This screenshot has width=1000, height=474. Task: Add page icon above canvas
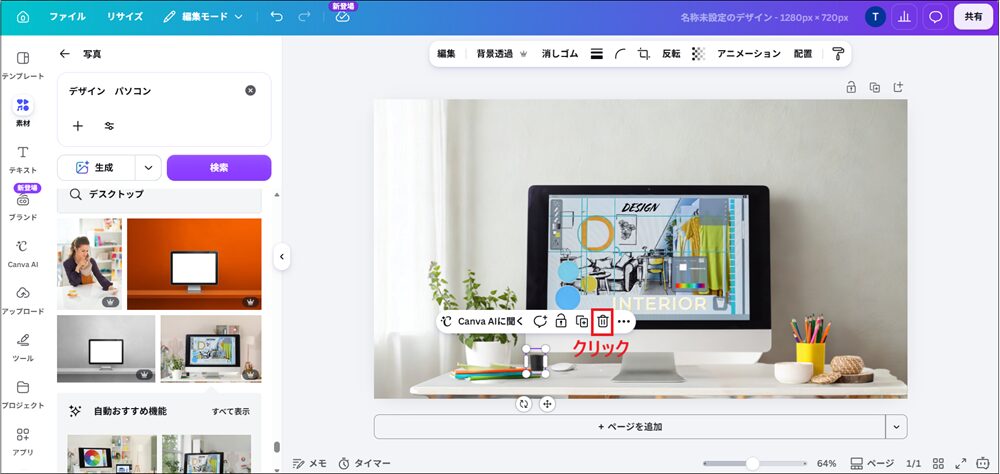tap(898, 87)
